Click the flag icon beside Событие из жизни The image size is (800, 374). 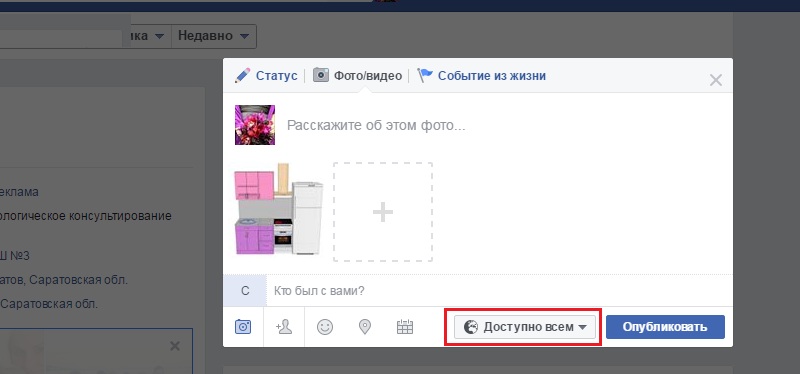coord(424,76)
